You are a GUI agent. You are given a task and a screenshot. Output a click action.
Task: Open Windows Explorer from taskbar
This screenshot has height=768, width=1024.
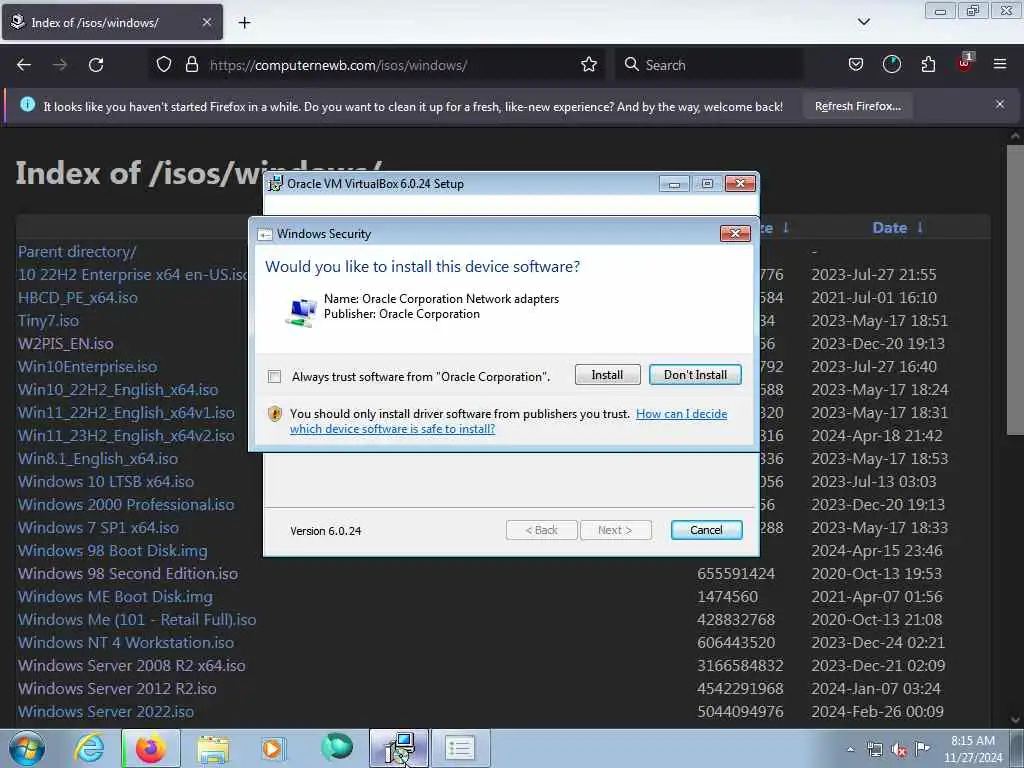[213, 748]
